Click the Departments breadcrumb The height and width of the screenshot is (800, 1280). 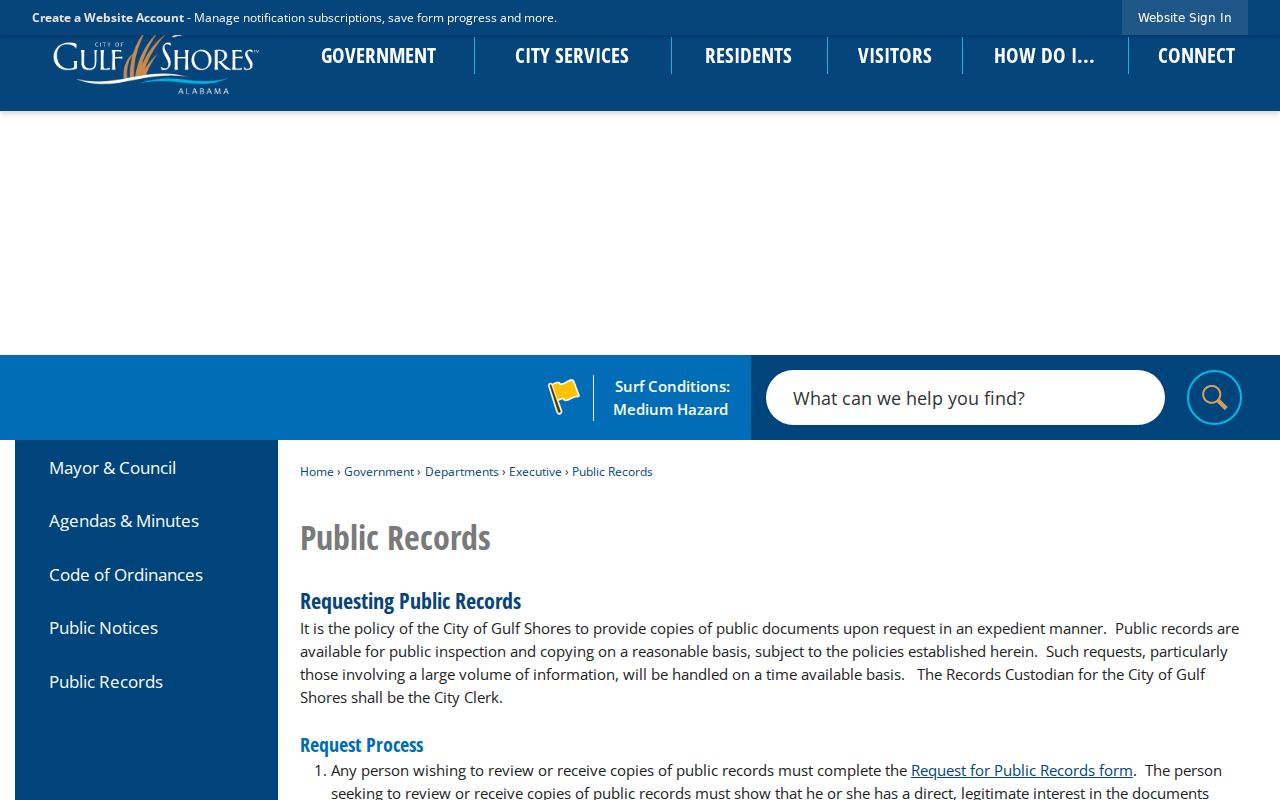(x=462, y=471)
